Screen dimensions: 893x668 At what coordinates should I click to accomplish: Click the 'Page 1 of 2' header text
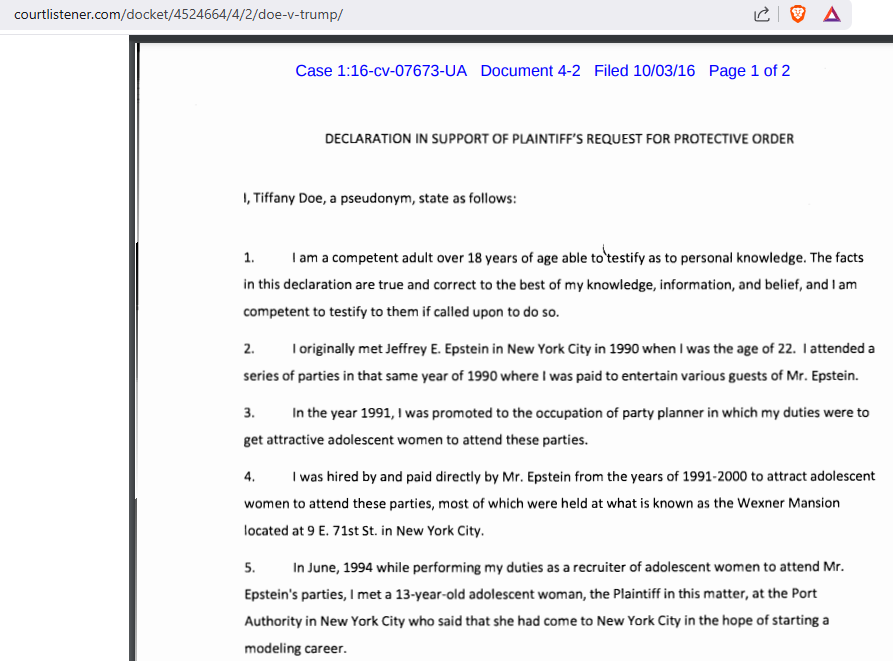coord(749,71)
